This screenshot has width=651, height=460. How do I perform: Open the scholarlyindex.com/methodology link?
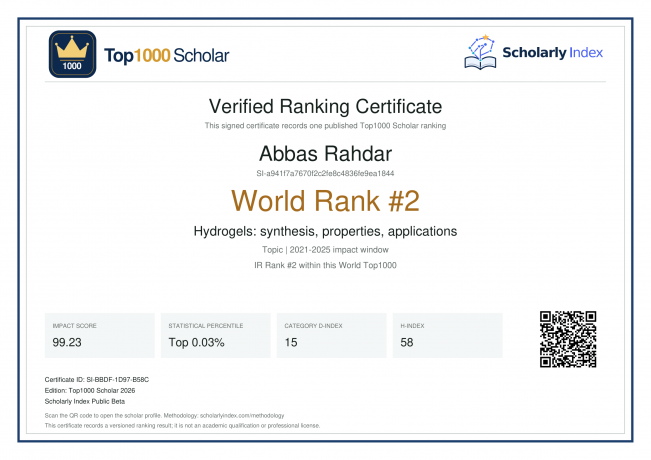point(242,416)
